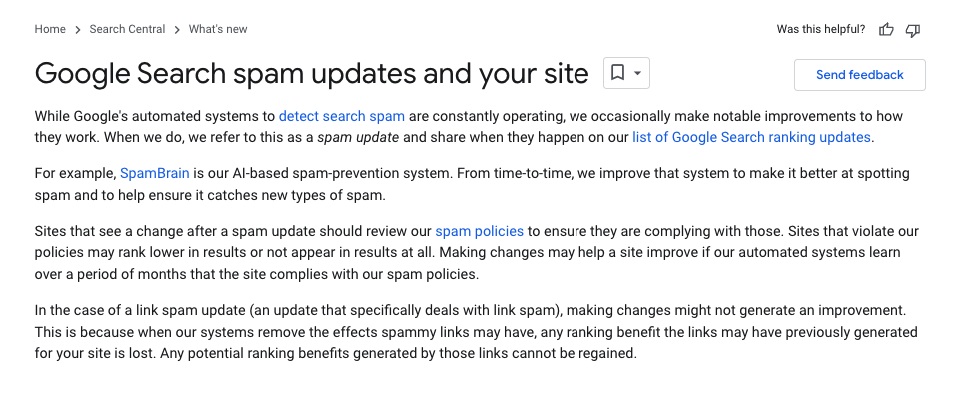Click the chevron after the Home breadcrumb
The height and width of the screenshot is (394, 962).
pos(78,29)
